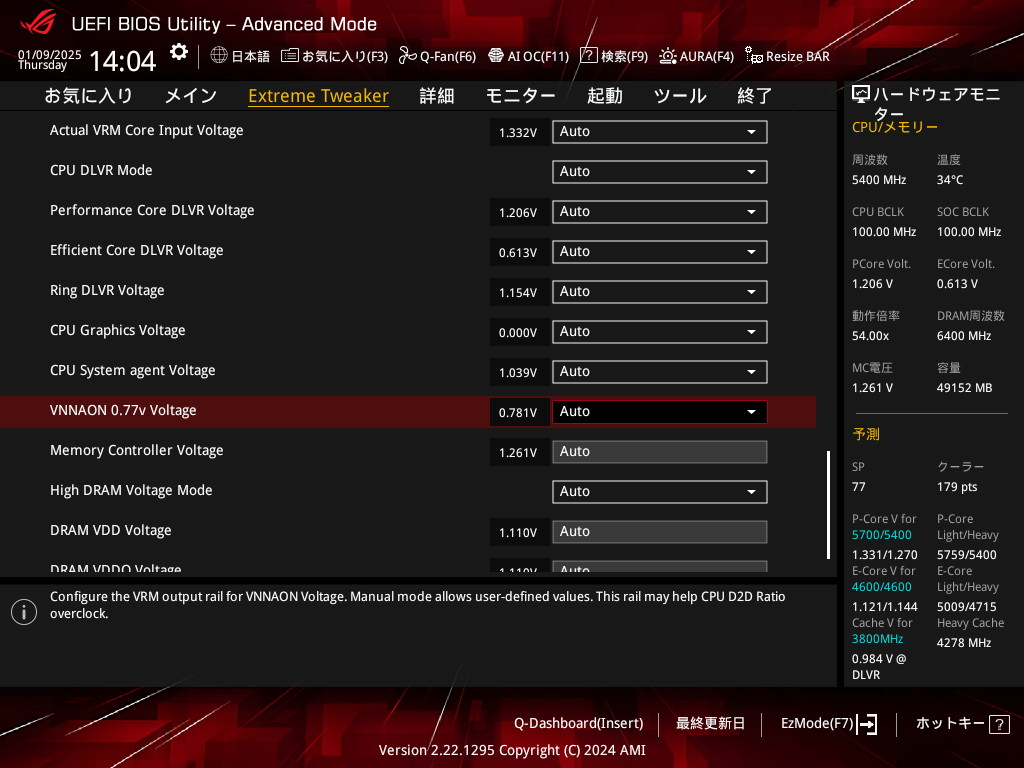The width and height of the screenshot is (1024, 768).
Task: Click the AI OC (F11) chip icon
Action: click(495, 56)
